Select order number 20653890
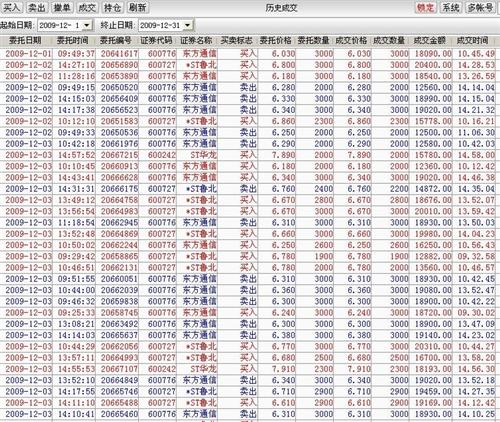Viewport: 500px width, 422px height. click(x=119, y=76)
